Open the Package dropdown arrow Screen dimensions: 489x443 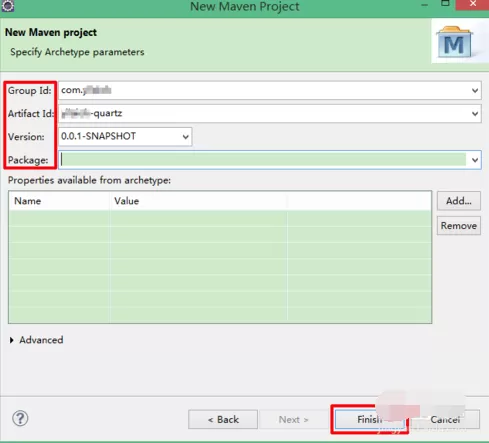(x=475, y=160)
